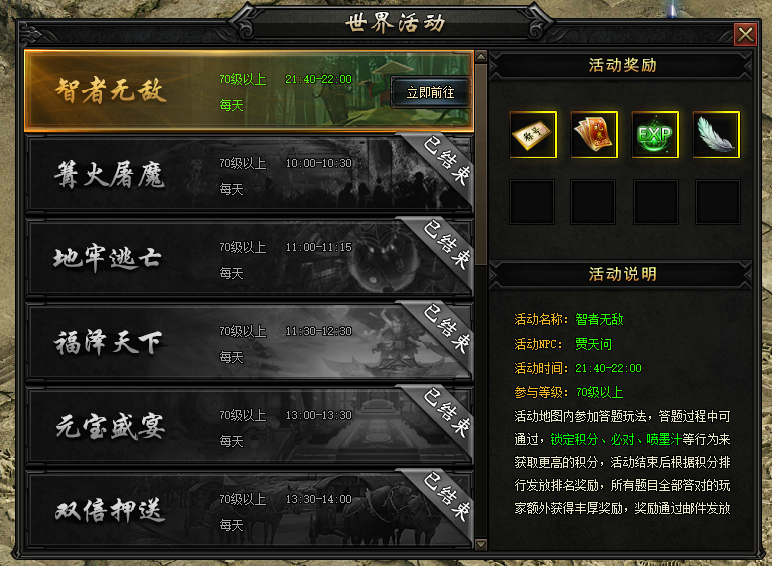Click the white feather reward icon
The width and height of the screenshot is (772, 566).
[x=716, y=134]
